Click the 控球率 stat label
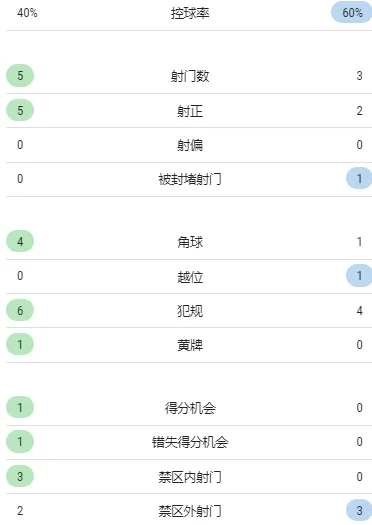372x525 pixels. [x=190, y=13]
